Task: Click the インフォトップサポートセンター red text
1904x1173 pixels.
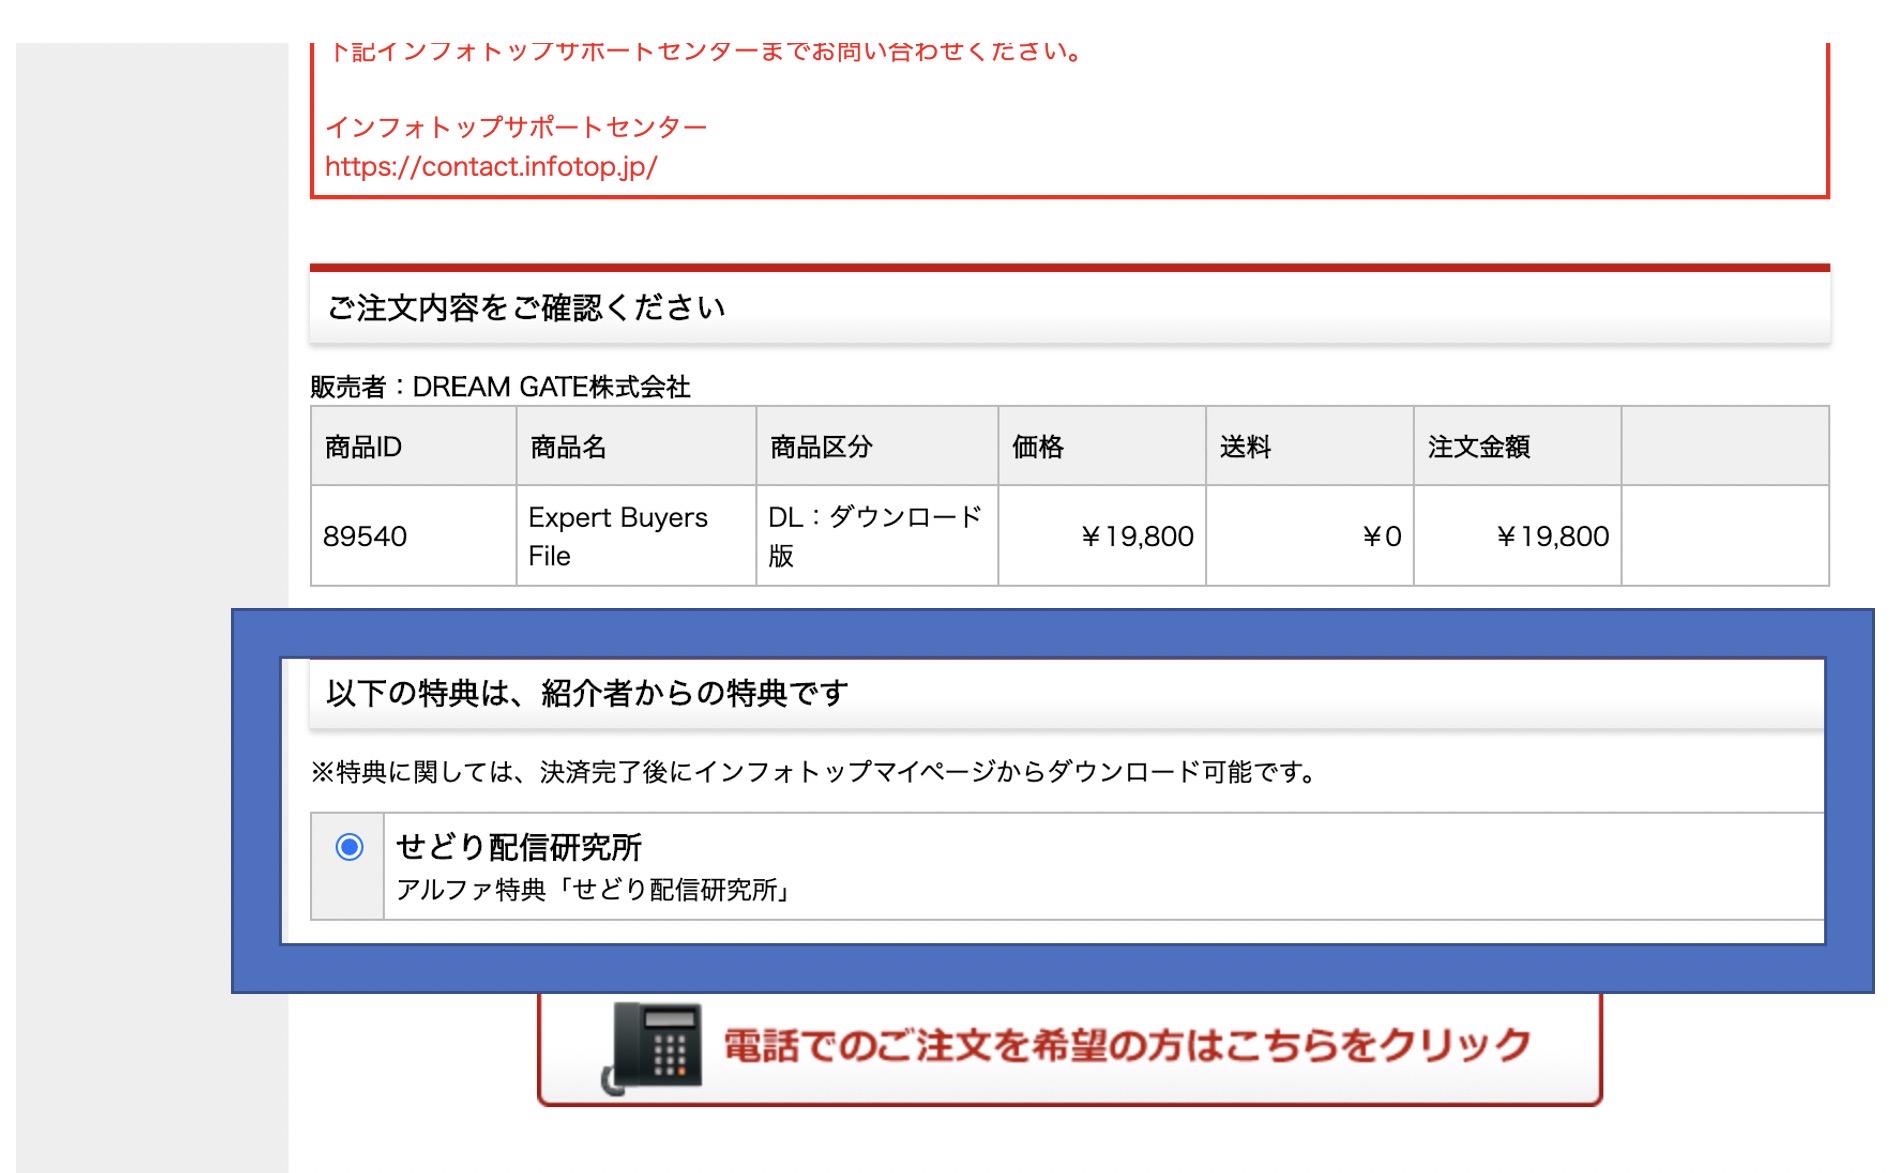Action: (516, 127)
